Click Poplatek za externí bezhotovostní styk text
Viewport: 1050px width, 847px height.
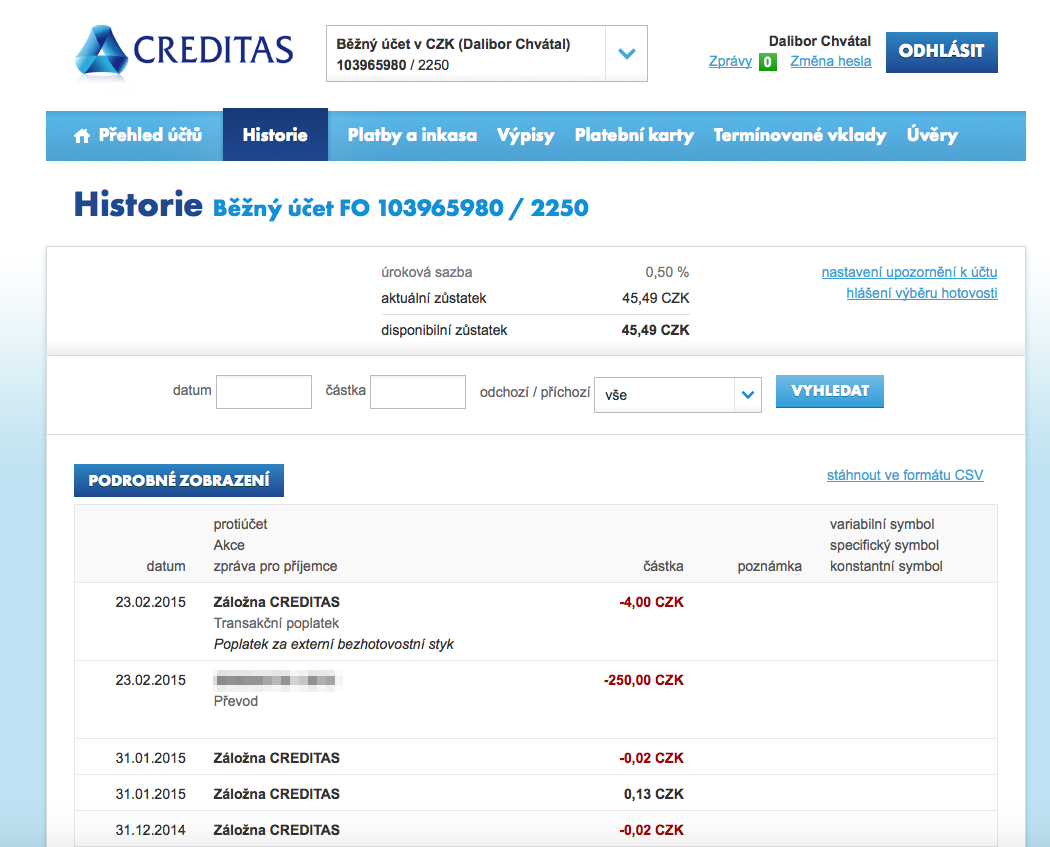click(333, 644)
